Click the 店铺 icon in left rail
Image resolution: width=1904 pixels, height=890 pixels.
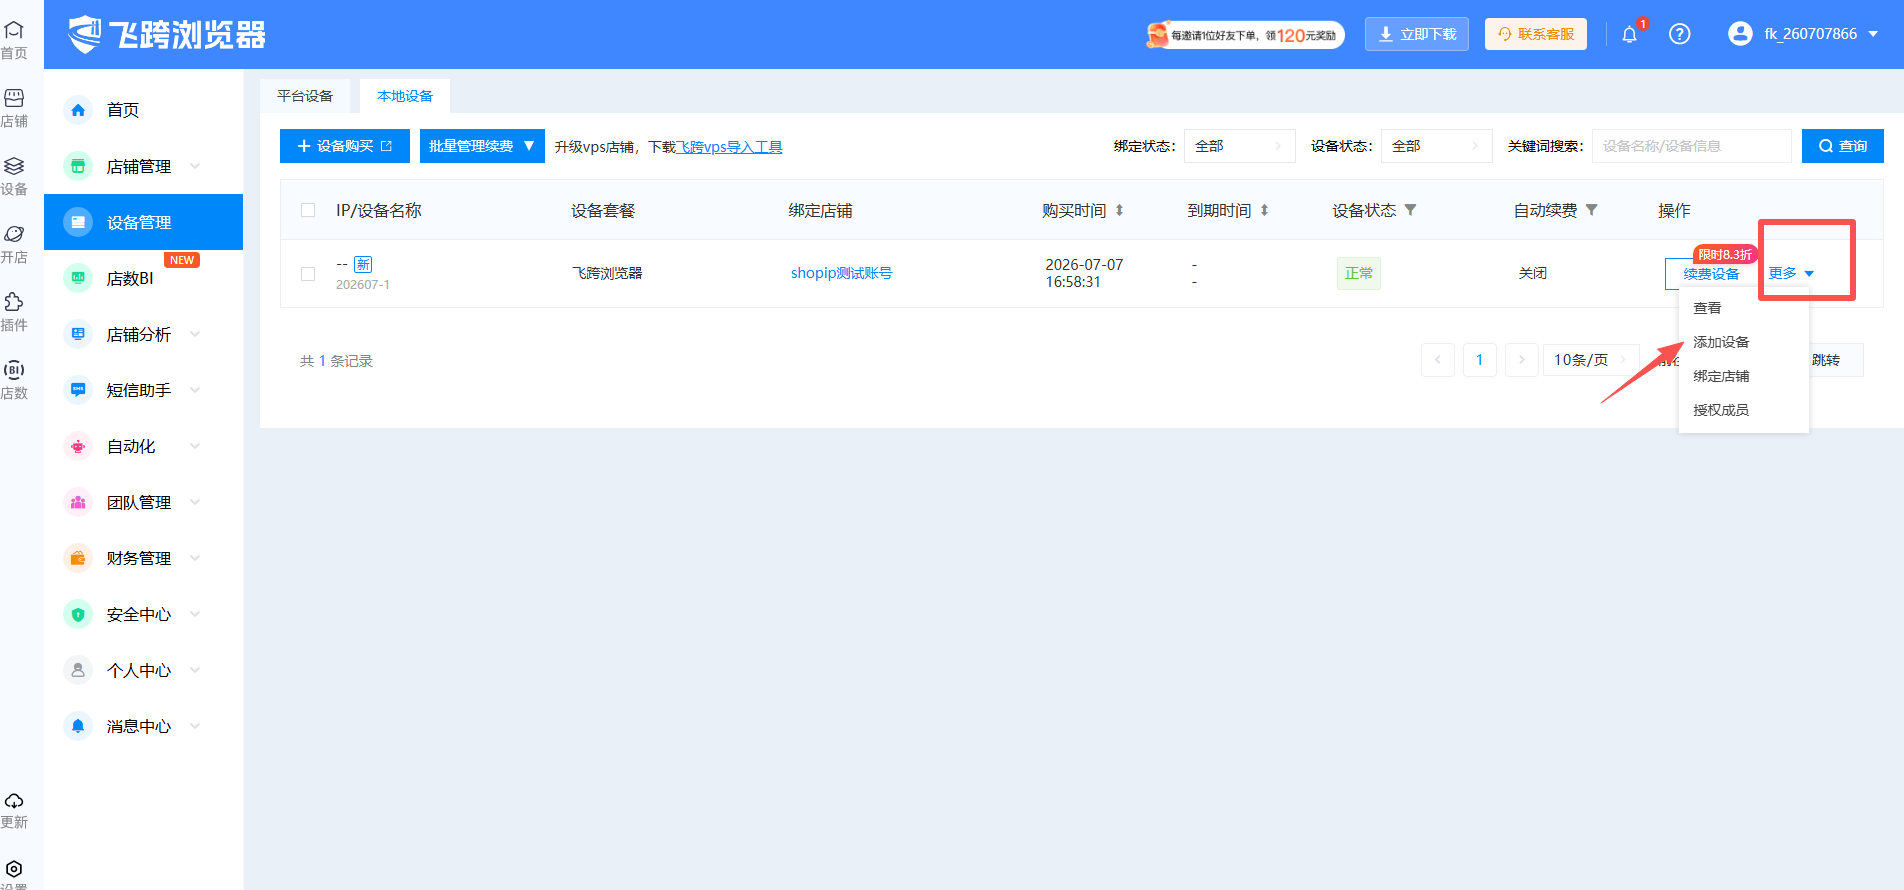point(14,98)
